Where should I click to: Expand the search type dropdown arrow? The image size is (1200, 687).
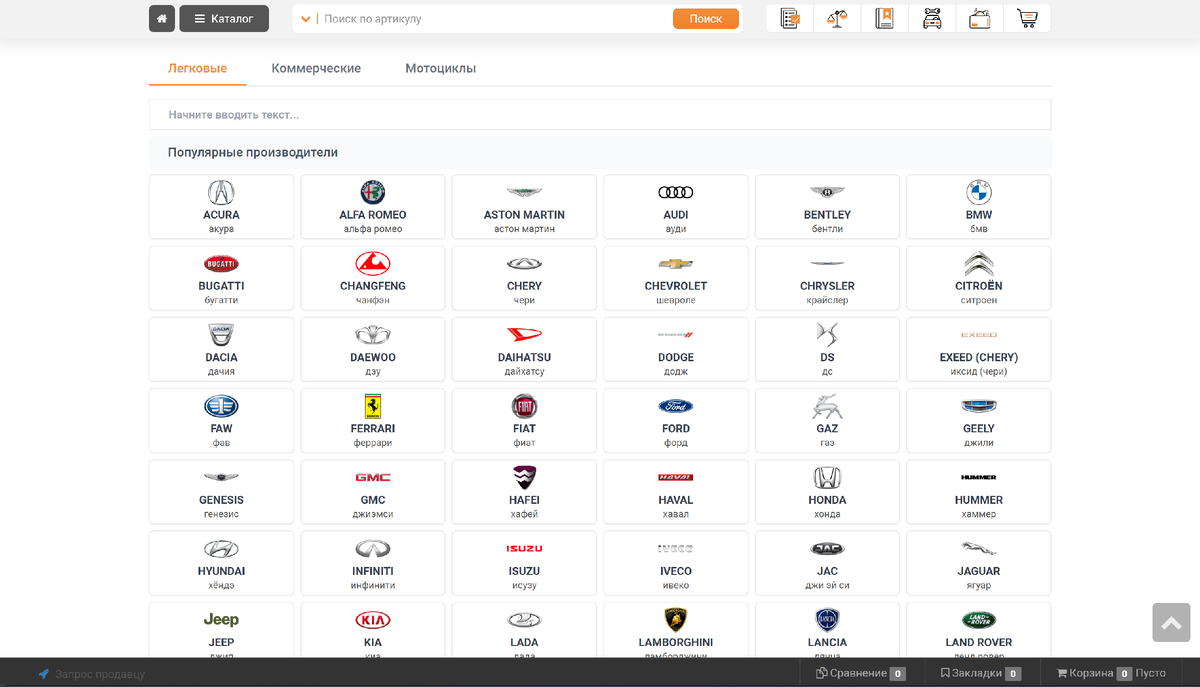306,19
